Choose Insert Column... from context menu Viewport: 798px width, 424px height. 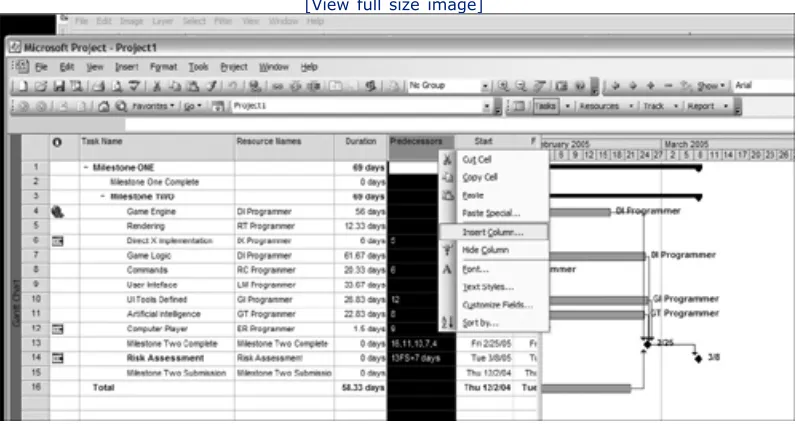pyautogui.click(x=493, y=232)
